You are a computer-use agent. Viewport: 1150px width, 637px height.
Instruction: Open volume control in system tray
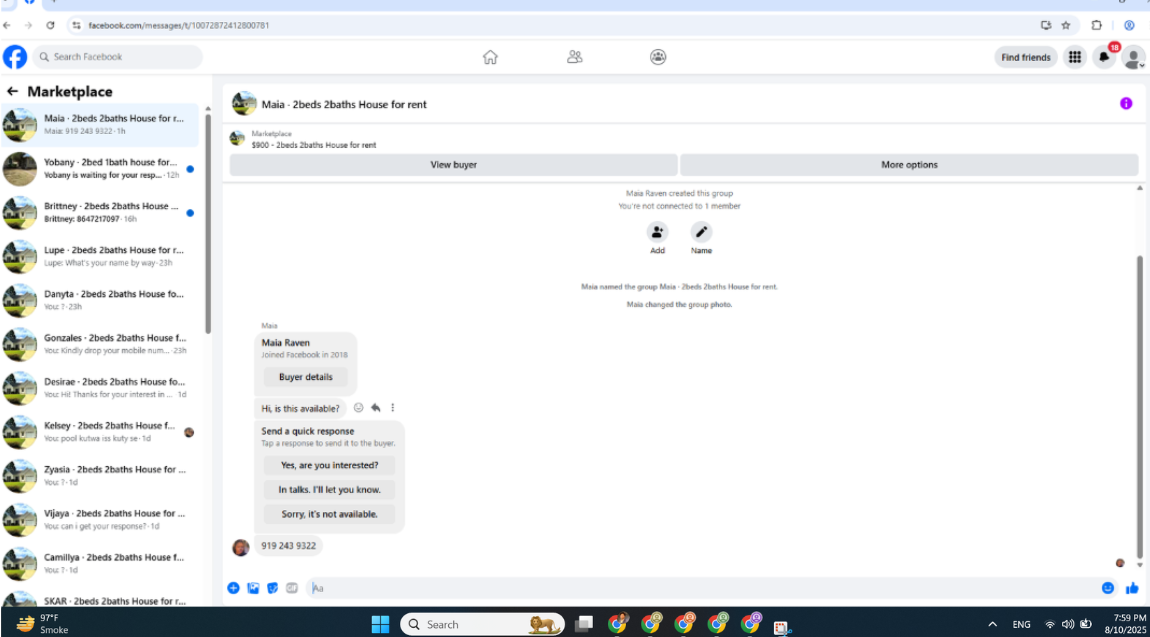[1068, 625]
